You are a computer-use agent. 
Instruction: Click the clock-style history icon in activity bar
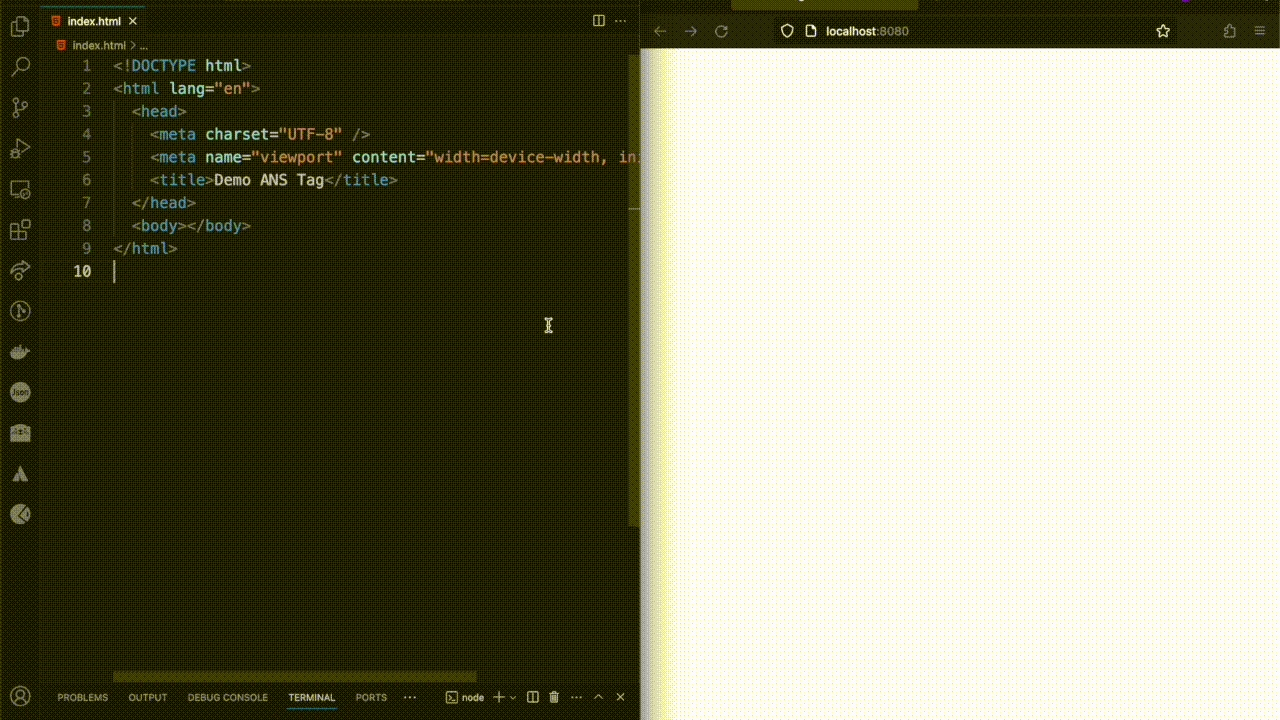point(20,311)
